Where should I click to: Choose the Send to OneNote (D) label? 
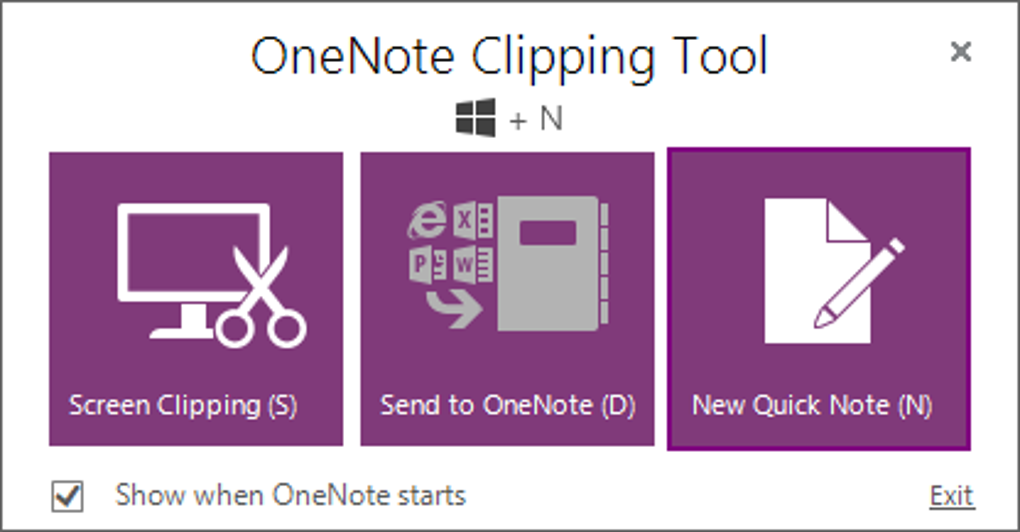507,406
